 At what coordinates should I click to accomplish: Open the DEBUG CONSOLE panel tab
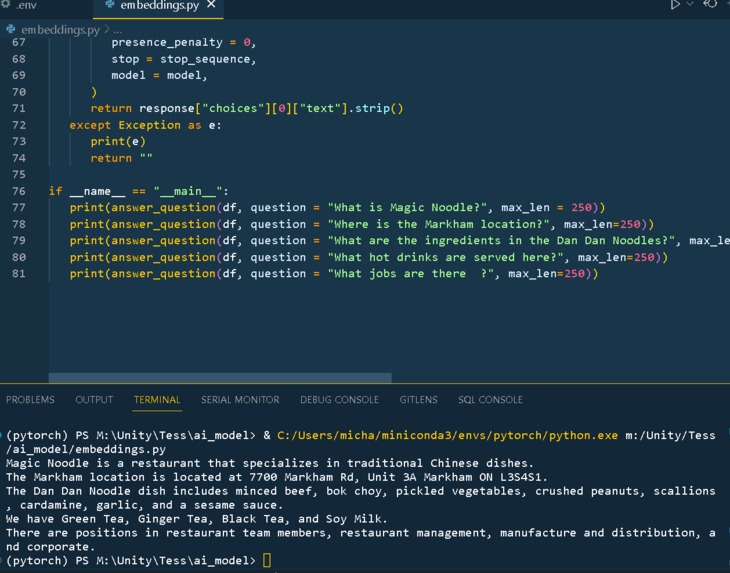(339, 400)
